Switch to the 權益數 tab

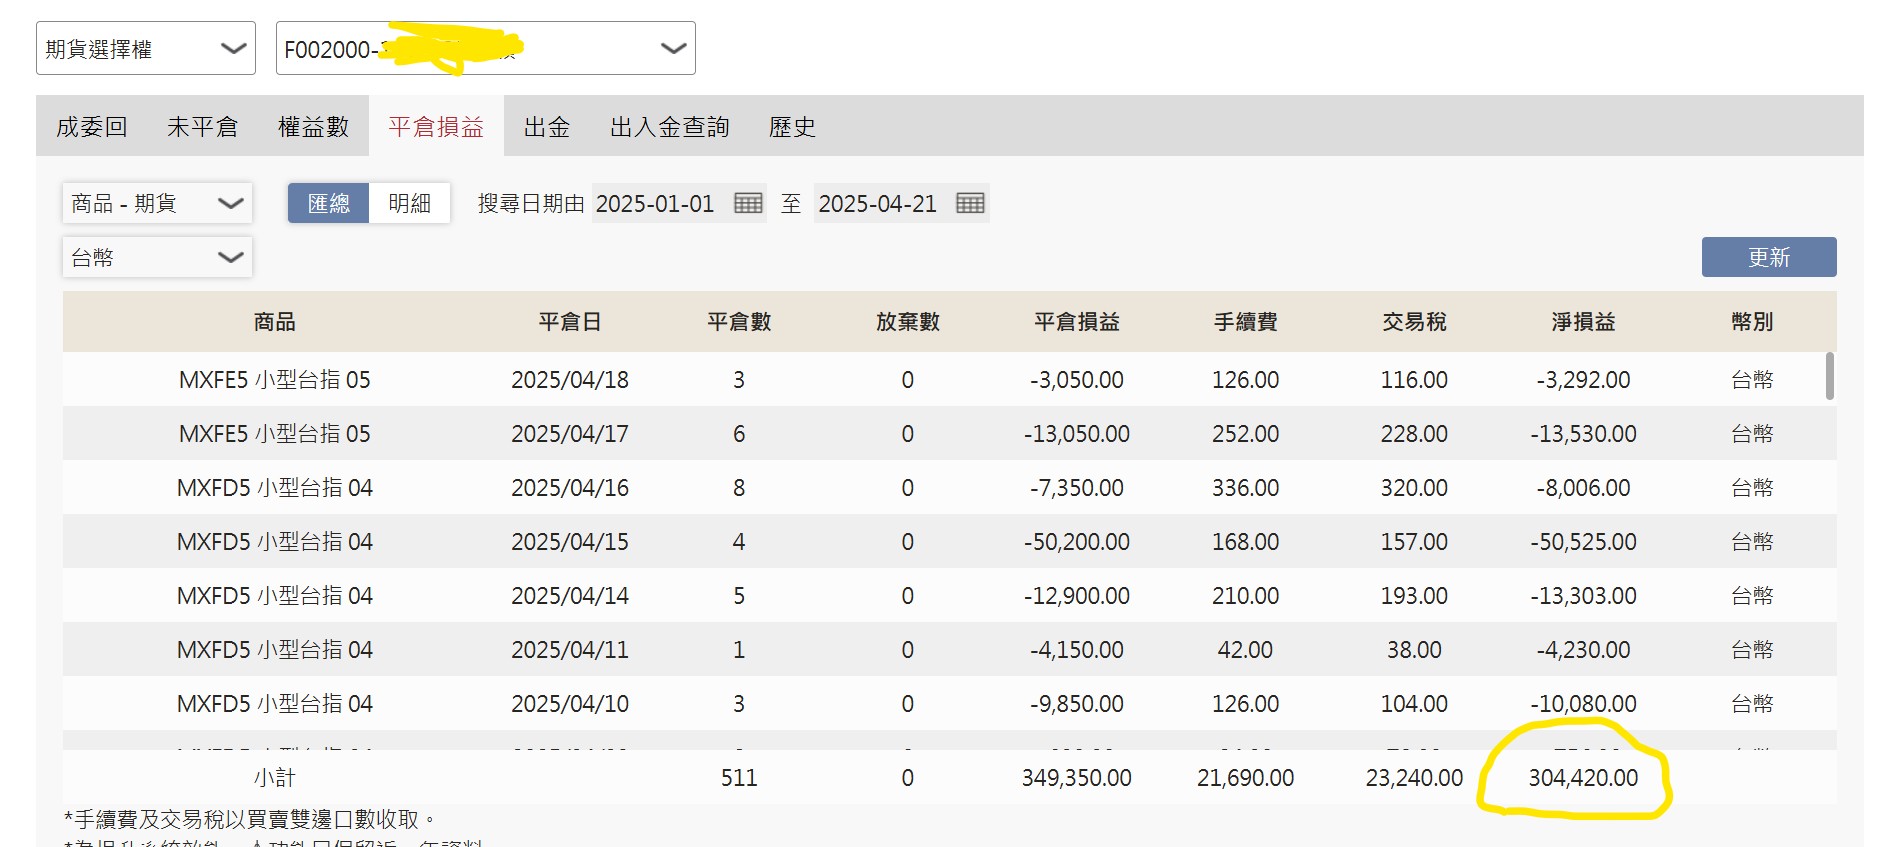(314, 127)
